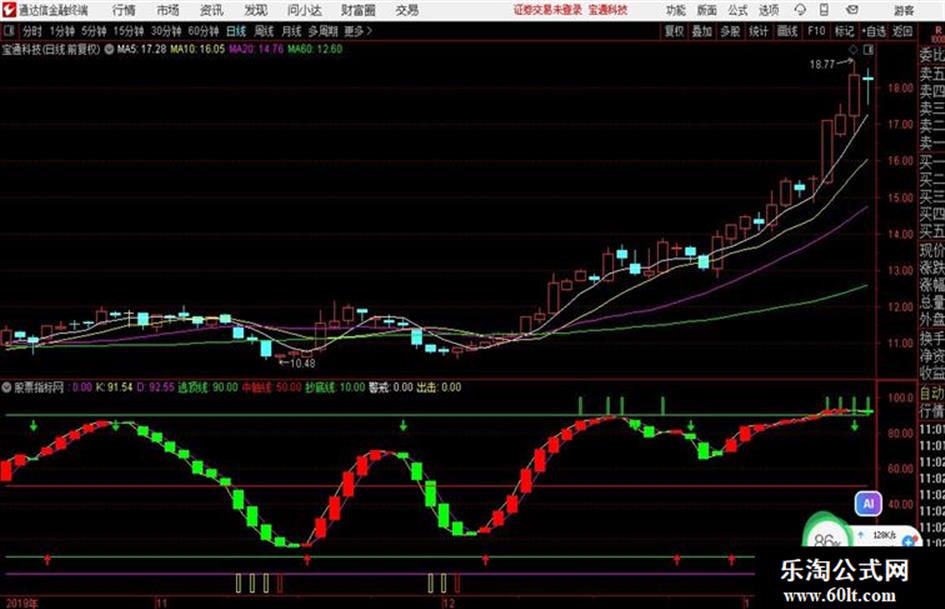Expand 更多 timeframe options
The height and width of the screenshot is (609, 945).
pos(358,31)
